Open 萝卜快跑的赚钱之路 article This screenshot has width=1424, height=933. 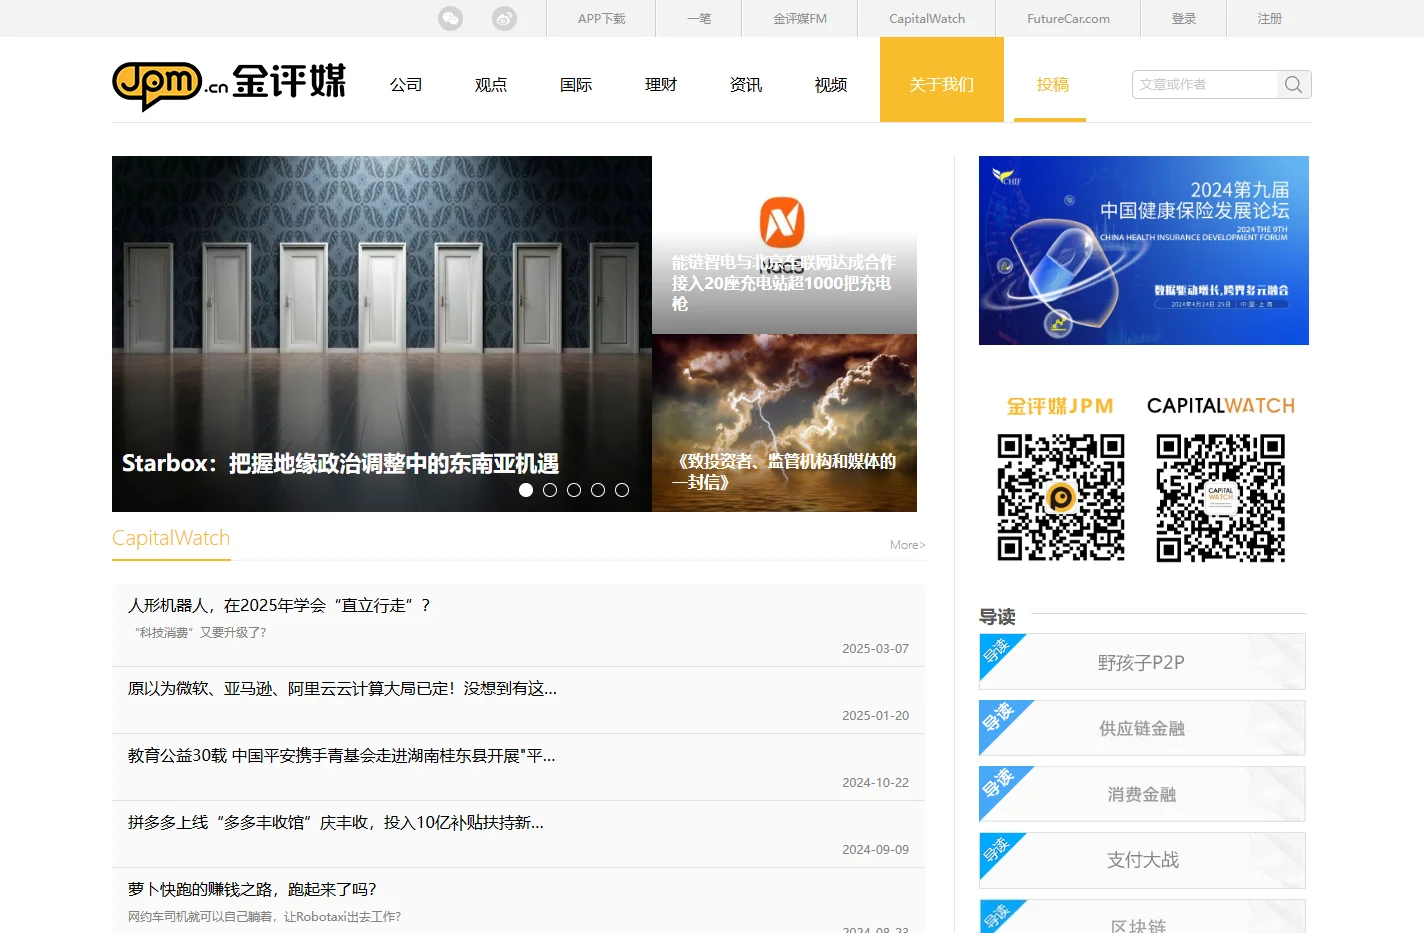252,889
